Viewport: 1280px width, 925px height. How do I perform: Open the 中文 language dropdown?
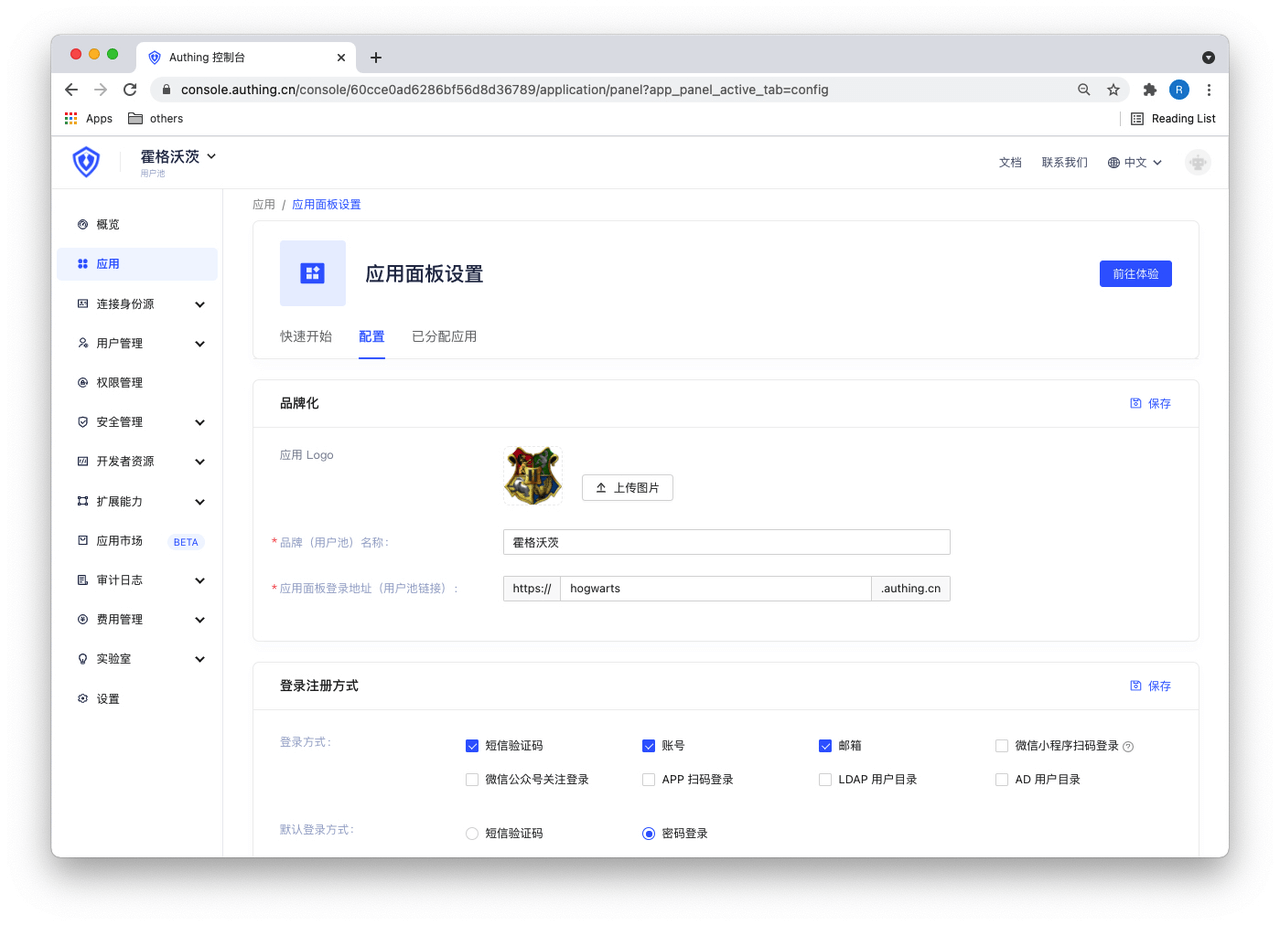[1134, 162]
